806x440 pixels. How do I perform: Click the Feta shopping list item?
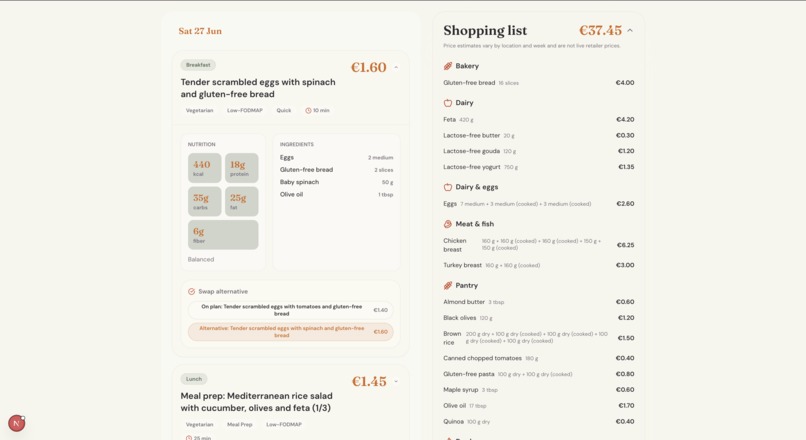tap(539, 119)
